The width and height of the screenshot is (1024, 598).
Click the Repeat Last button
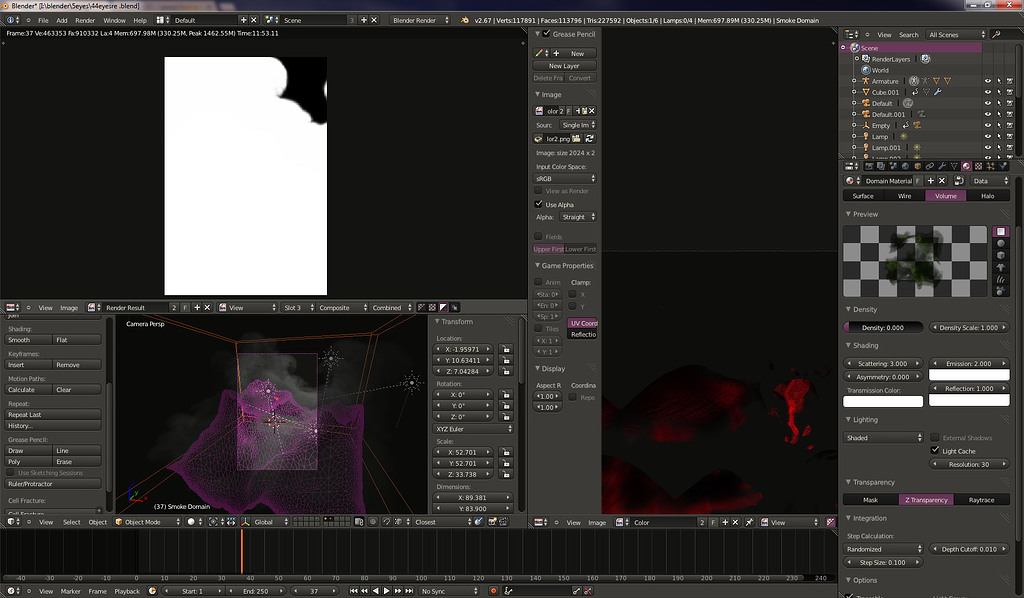(x=53, y=415)
